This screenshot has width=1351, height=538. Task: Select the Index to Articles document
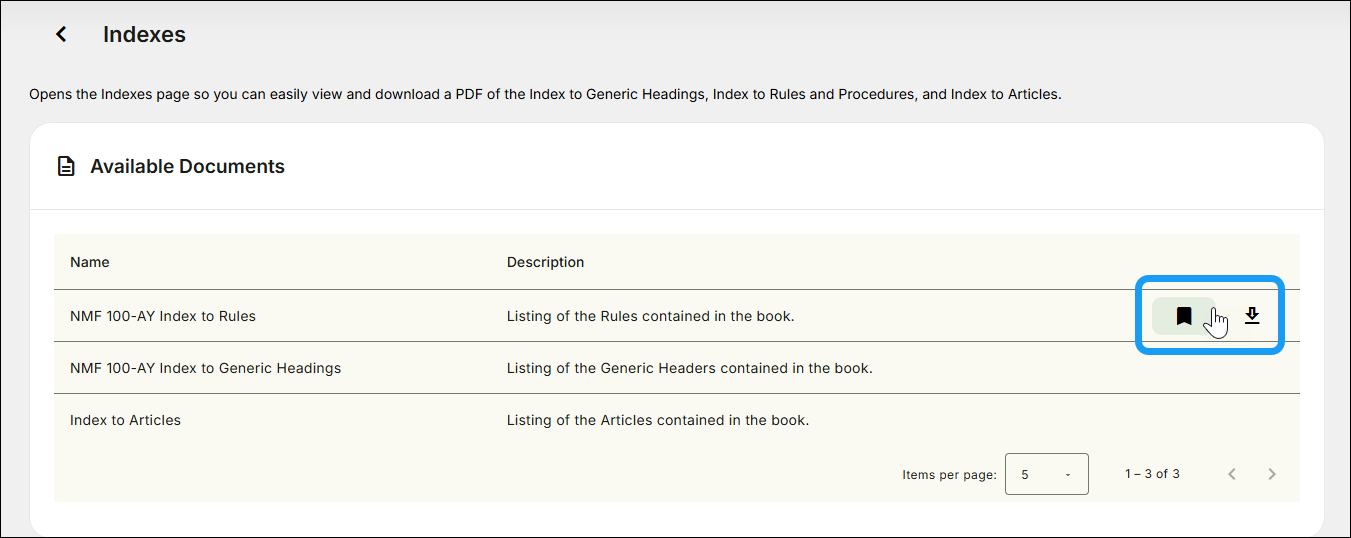(x=125, y=420)
